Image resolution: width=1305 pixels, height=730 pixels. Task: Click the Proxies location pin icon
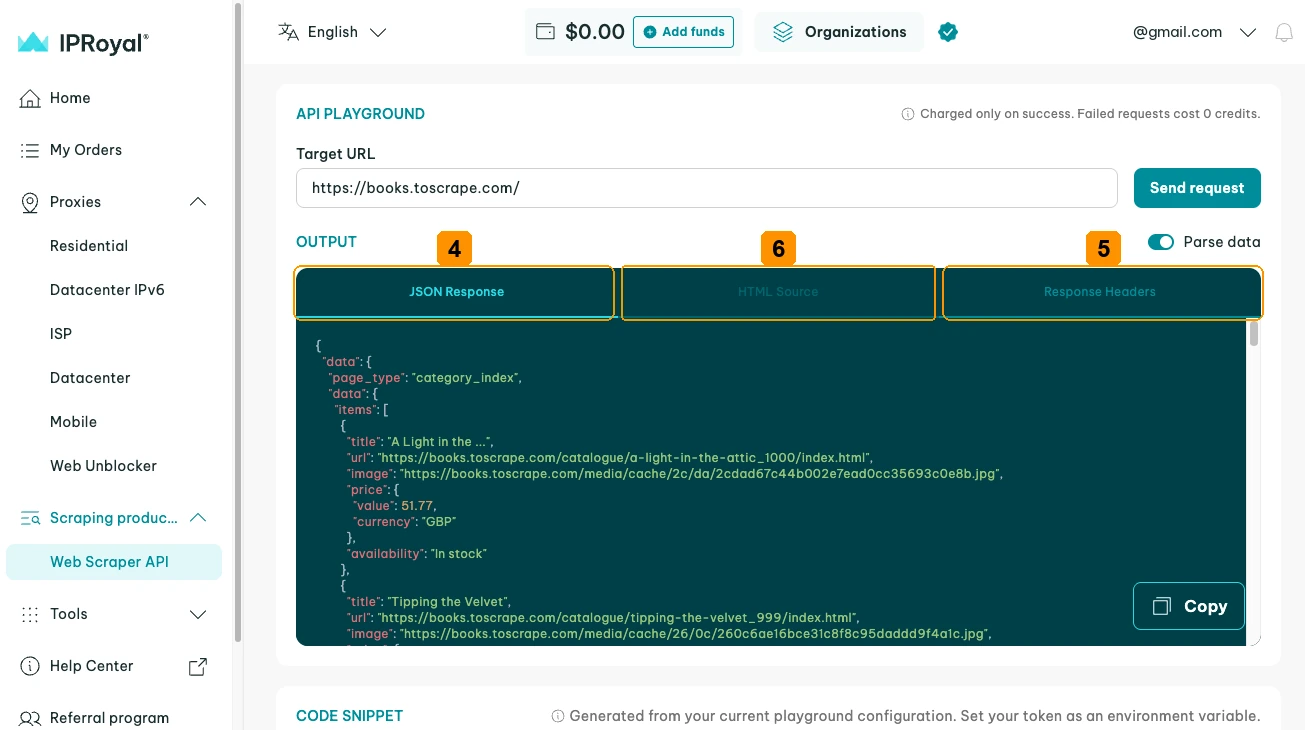click(30, 202)
